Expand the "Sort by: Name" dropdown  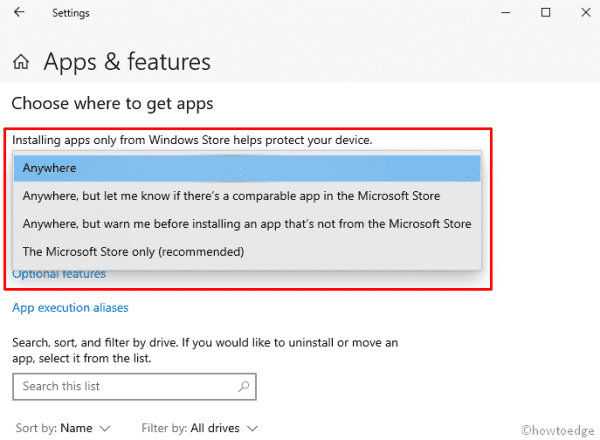pos(63,428)
